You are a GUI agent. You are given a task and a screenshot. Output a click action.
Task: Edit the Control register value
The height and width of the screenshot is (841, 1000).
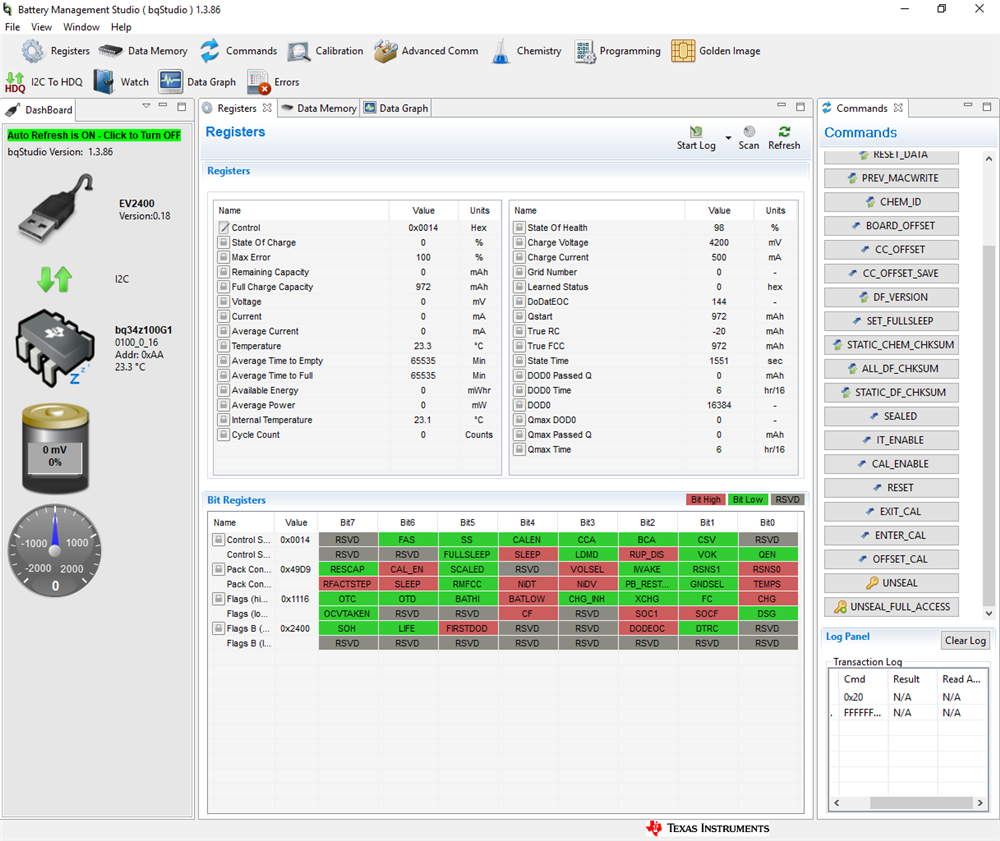tap(423, 228)
